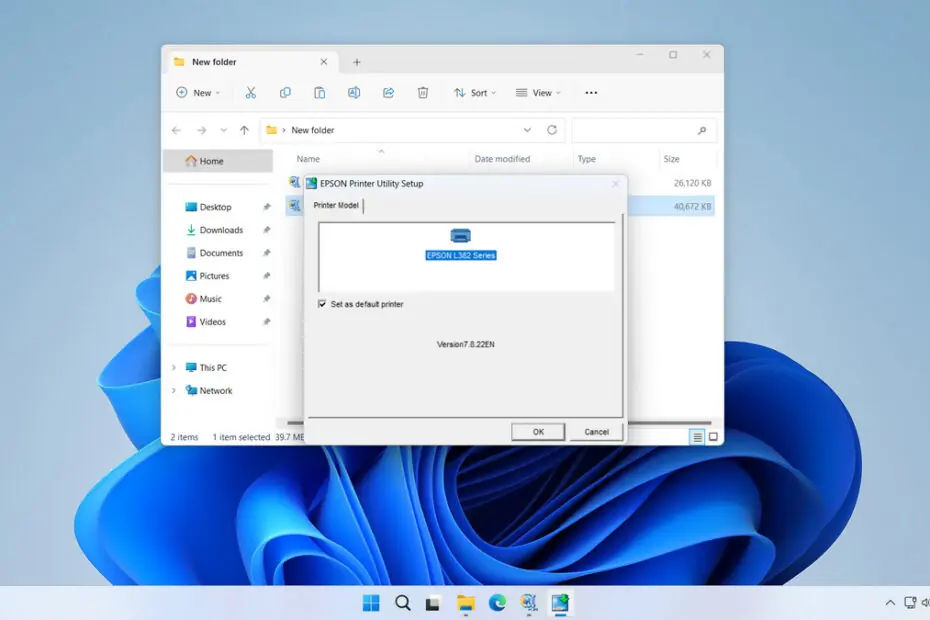The height and width of the screenshot is (620, 930).
Task: Open a new File Explorer tab with plus
Action: (x=357, y=62)
